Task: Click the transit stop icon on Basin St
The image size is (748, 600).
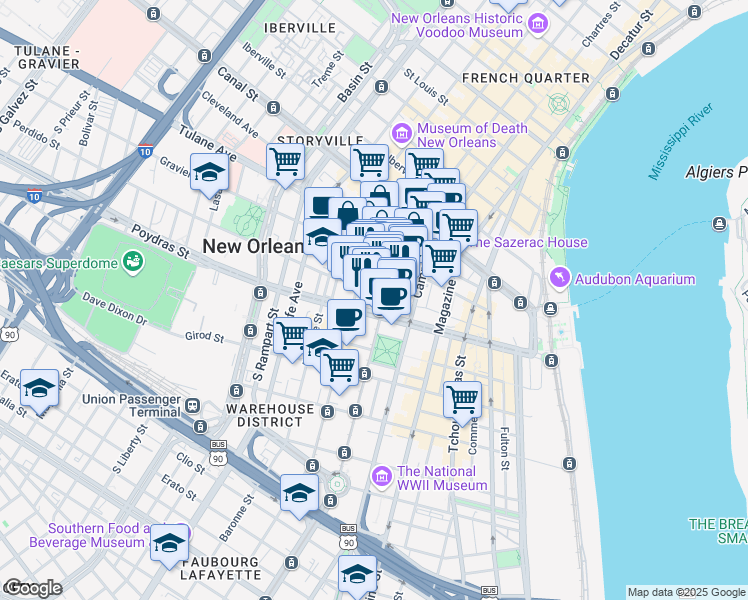Action: (381, 87)
